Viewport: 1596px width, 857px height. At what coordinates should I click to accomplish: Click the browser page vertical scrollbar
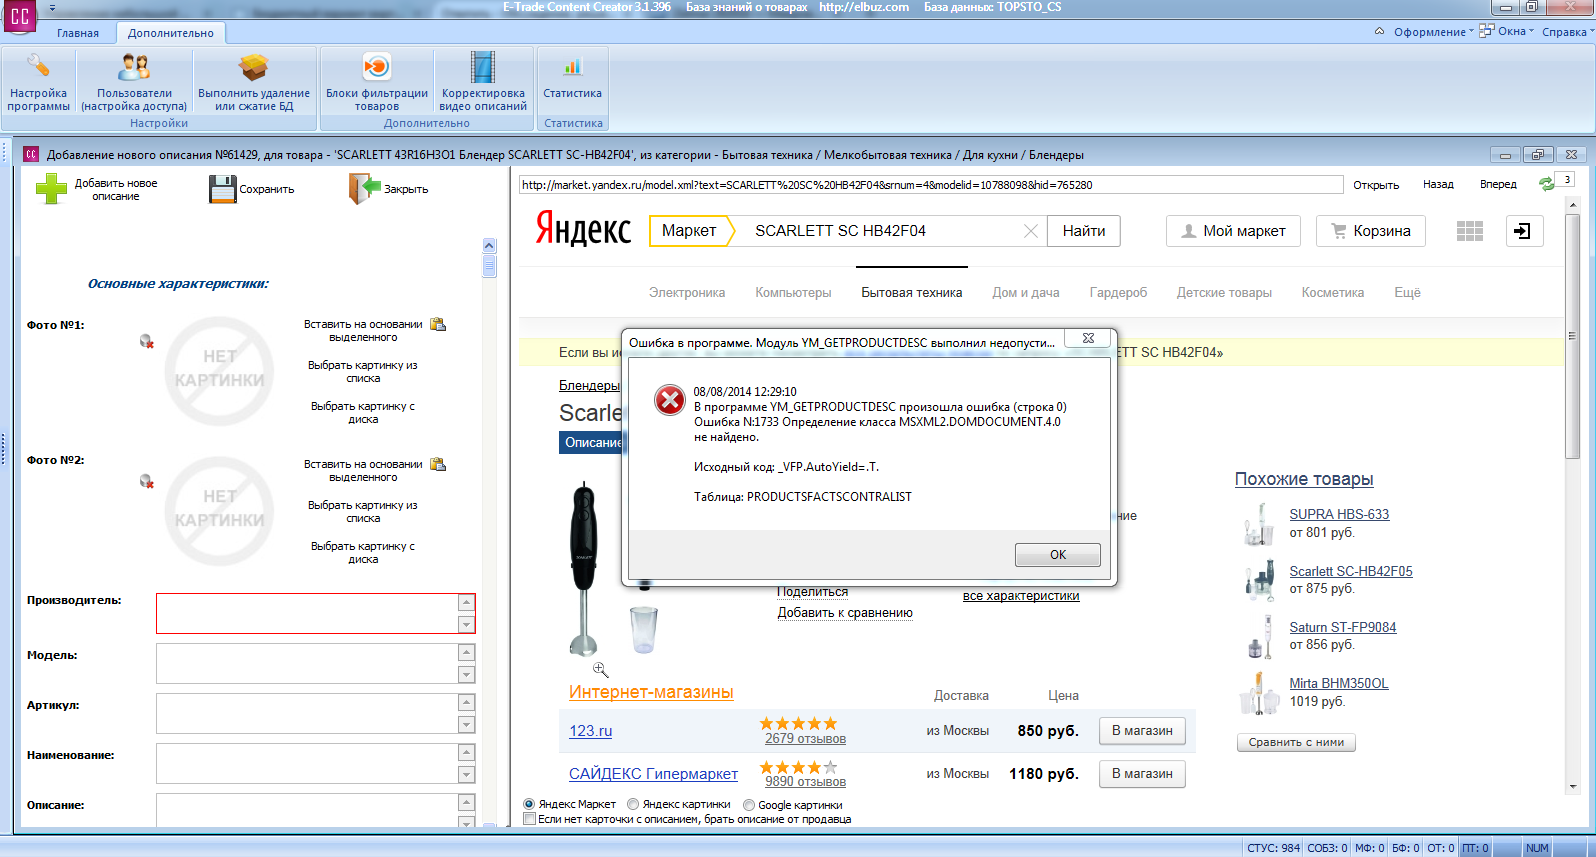click(1572, 335)
